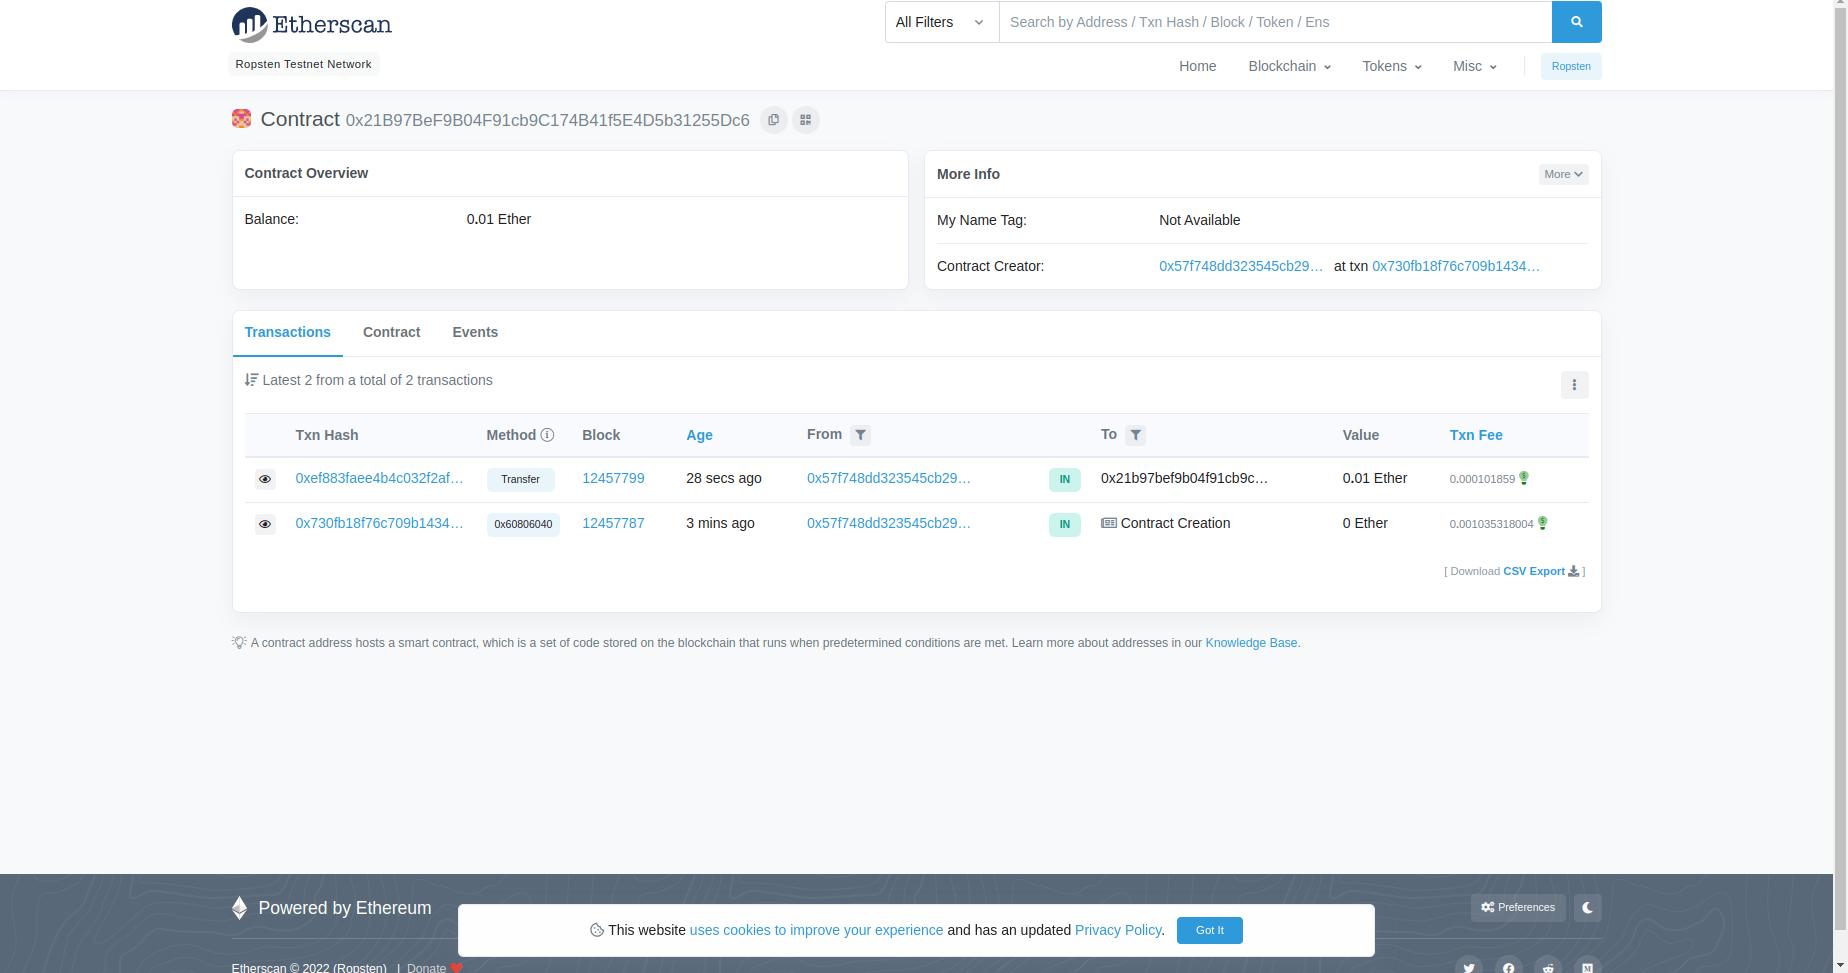Open From address in the 0x60806040 row
The image size is (1848, 973).
pyautogui.click(x=888, y=523)
